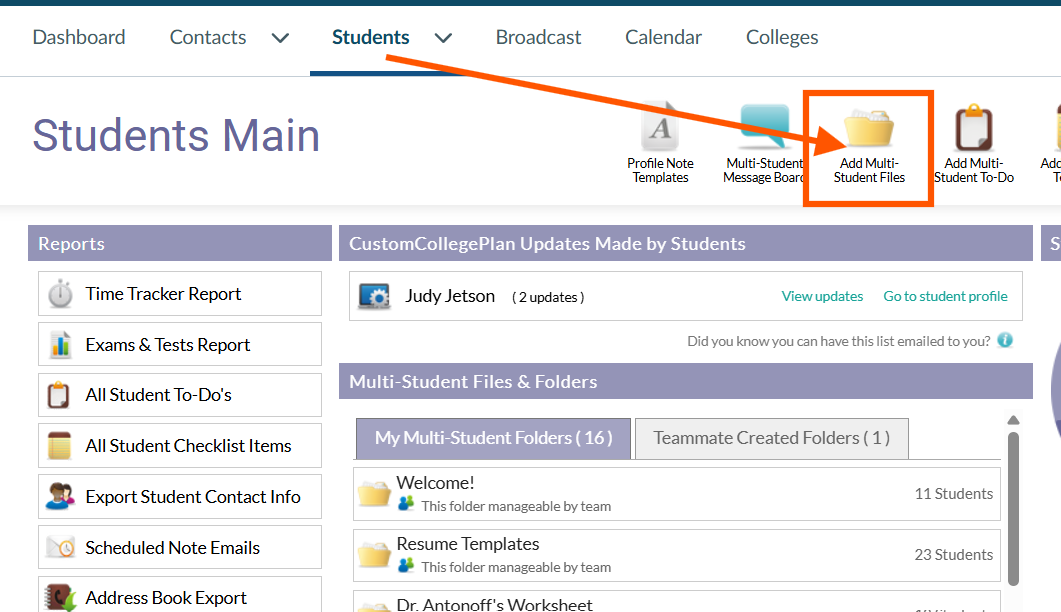
Task: Open Scheduled Note Emails
Action: point(172,548)
